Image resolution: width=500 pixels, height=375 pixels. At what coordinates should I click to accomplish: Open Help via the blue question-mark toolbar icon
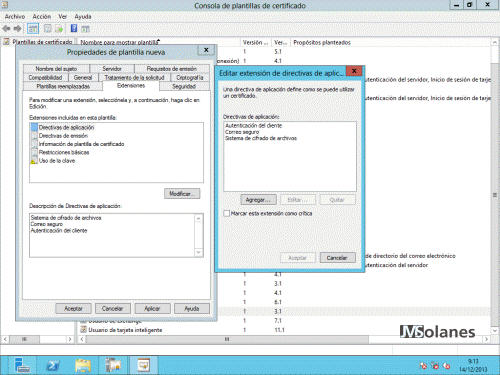74,29
